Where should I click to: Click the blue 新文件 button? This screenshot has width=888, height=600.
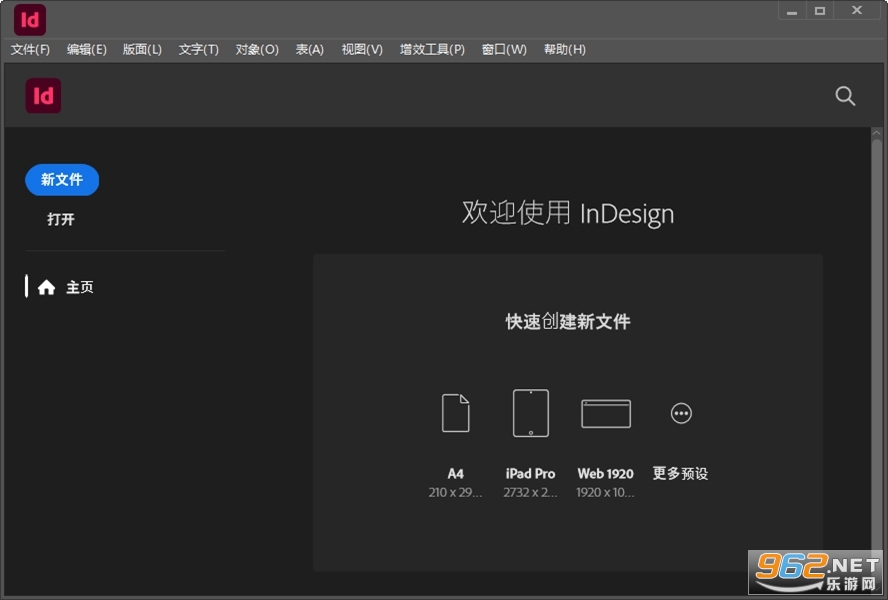pyautogui.click(x=62, y=180)
